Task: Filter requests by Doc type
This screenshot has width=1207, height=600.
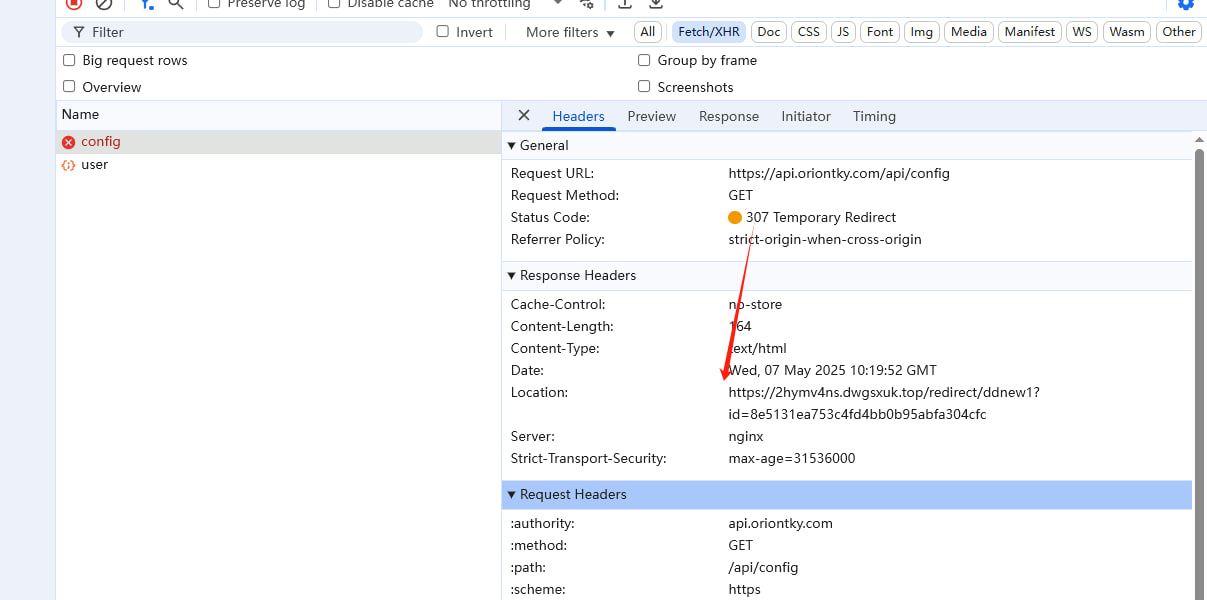Action: pyautogui.click(x=769, y=32)
